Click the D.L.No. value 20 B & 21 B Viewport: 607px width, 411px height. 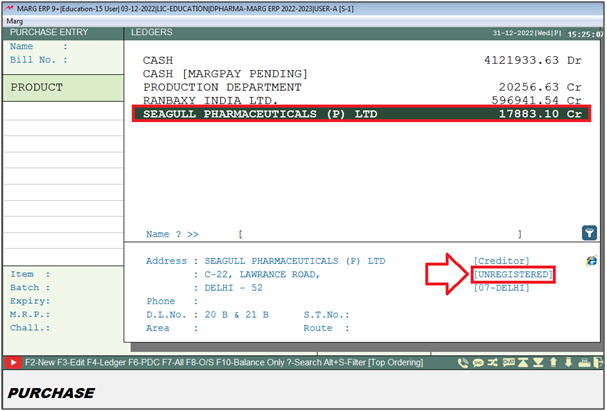click(237, 315)
